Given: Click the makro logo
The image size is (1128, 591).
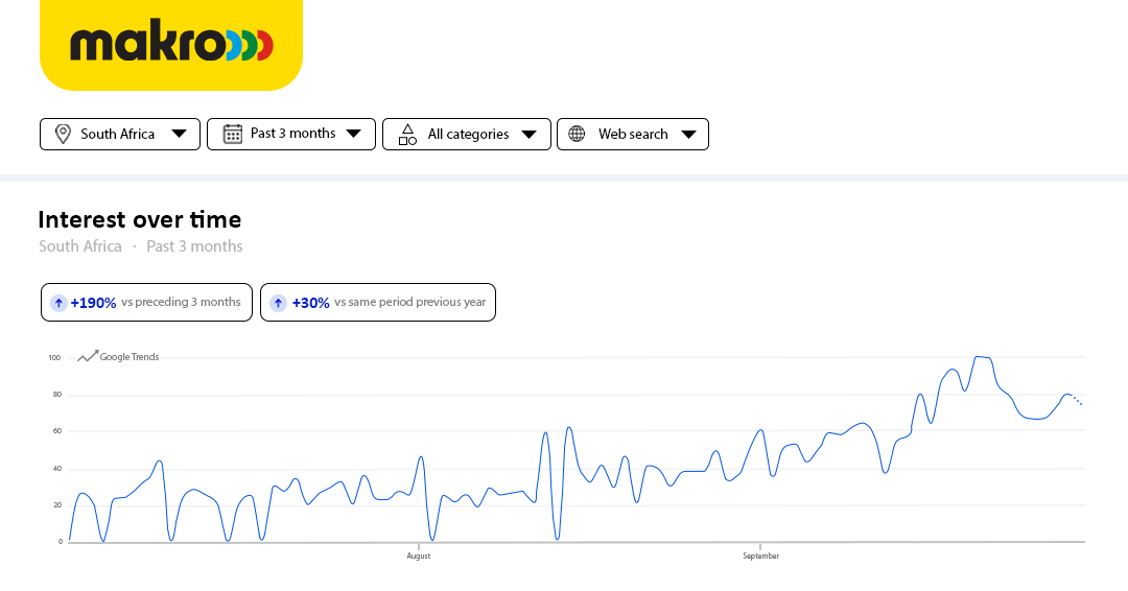Looking at the screenshot, I should (x=171, y=45).
